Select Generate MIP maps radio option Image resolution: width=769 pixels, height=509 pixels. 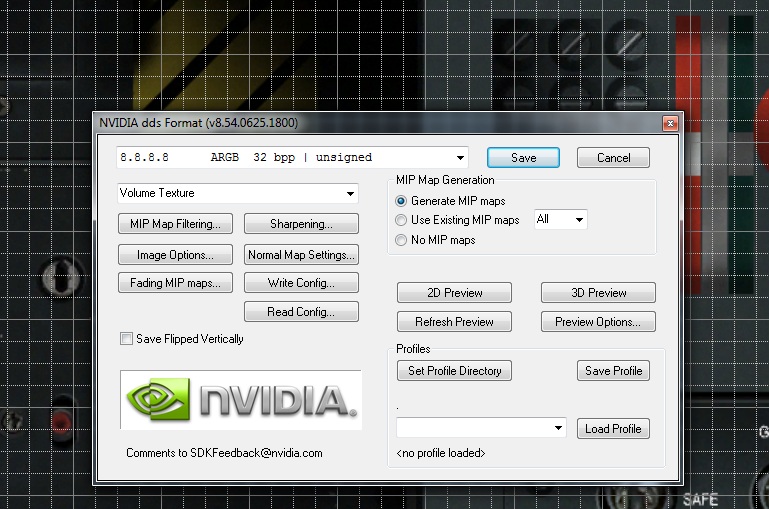coord(401,201)
